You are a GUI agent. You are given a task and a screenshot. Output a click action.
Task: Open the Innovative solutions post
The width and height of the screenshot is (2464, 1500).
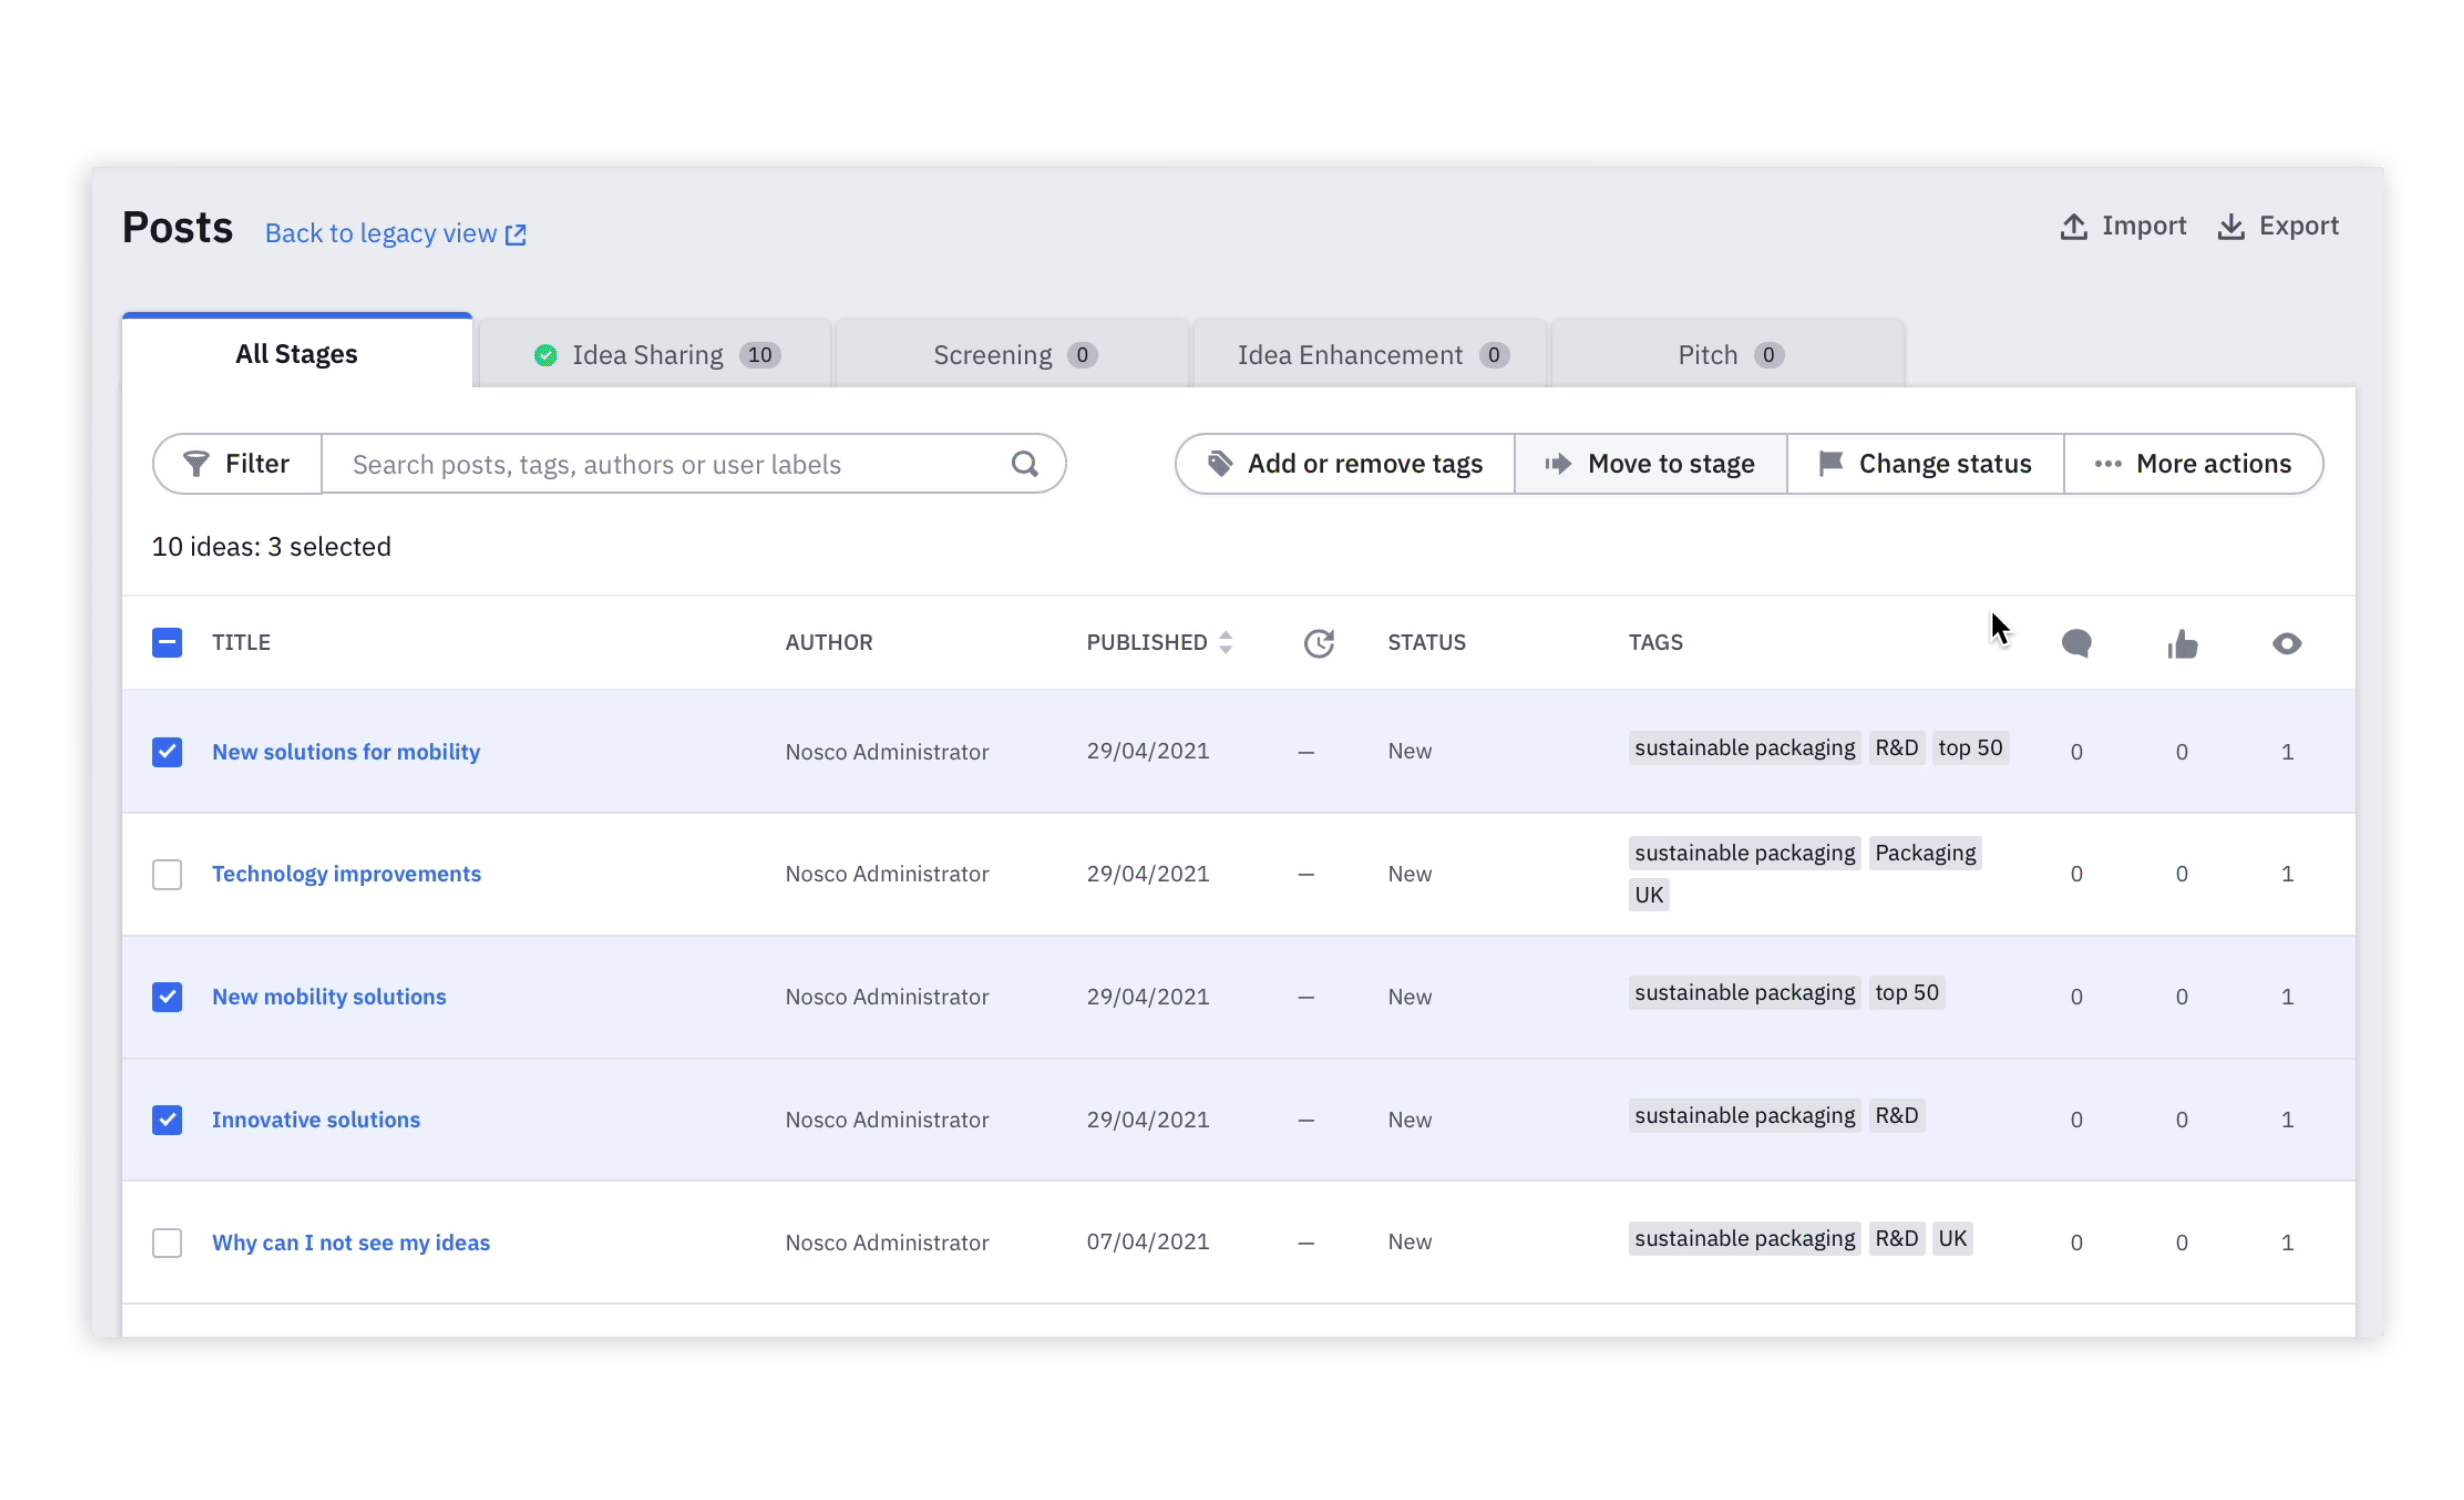[316, 1120]
